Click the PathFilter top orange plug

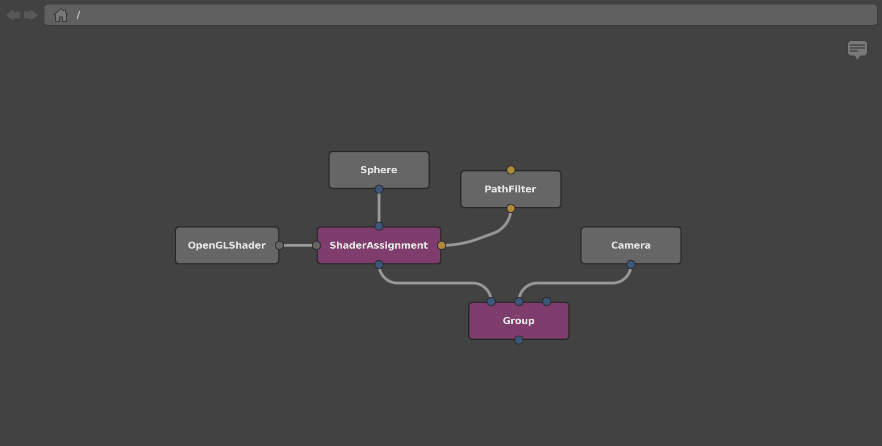(x=511, y=170)
